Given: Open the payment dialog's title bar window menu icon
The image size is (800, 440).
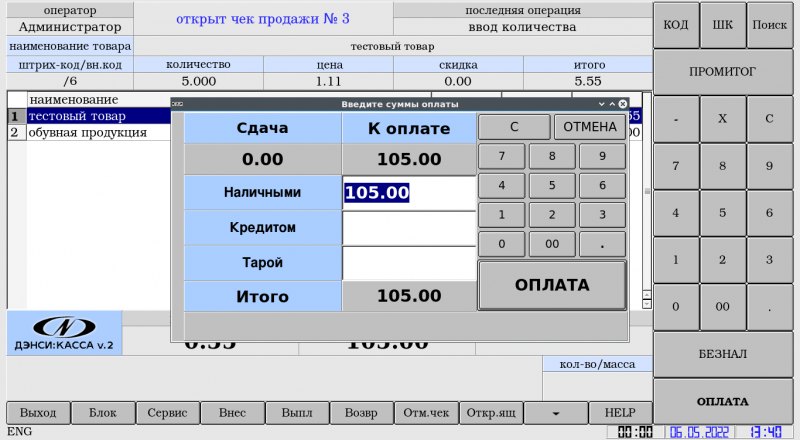Looking at the screenshot, I should (x=178, y=104).
